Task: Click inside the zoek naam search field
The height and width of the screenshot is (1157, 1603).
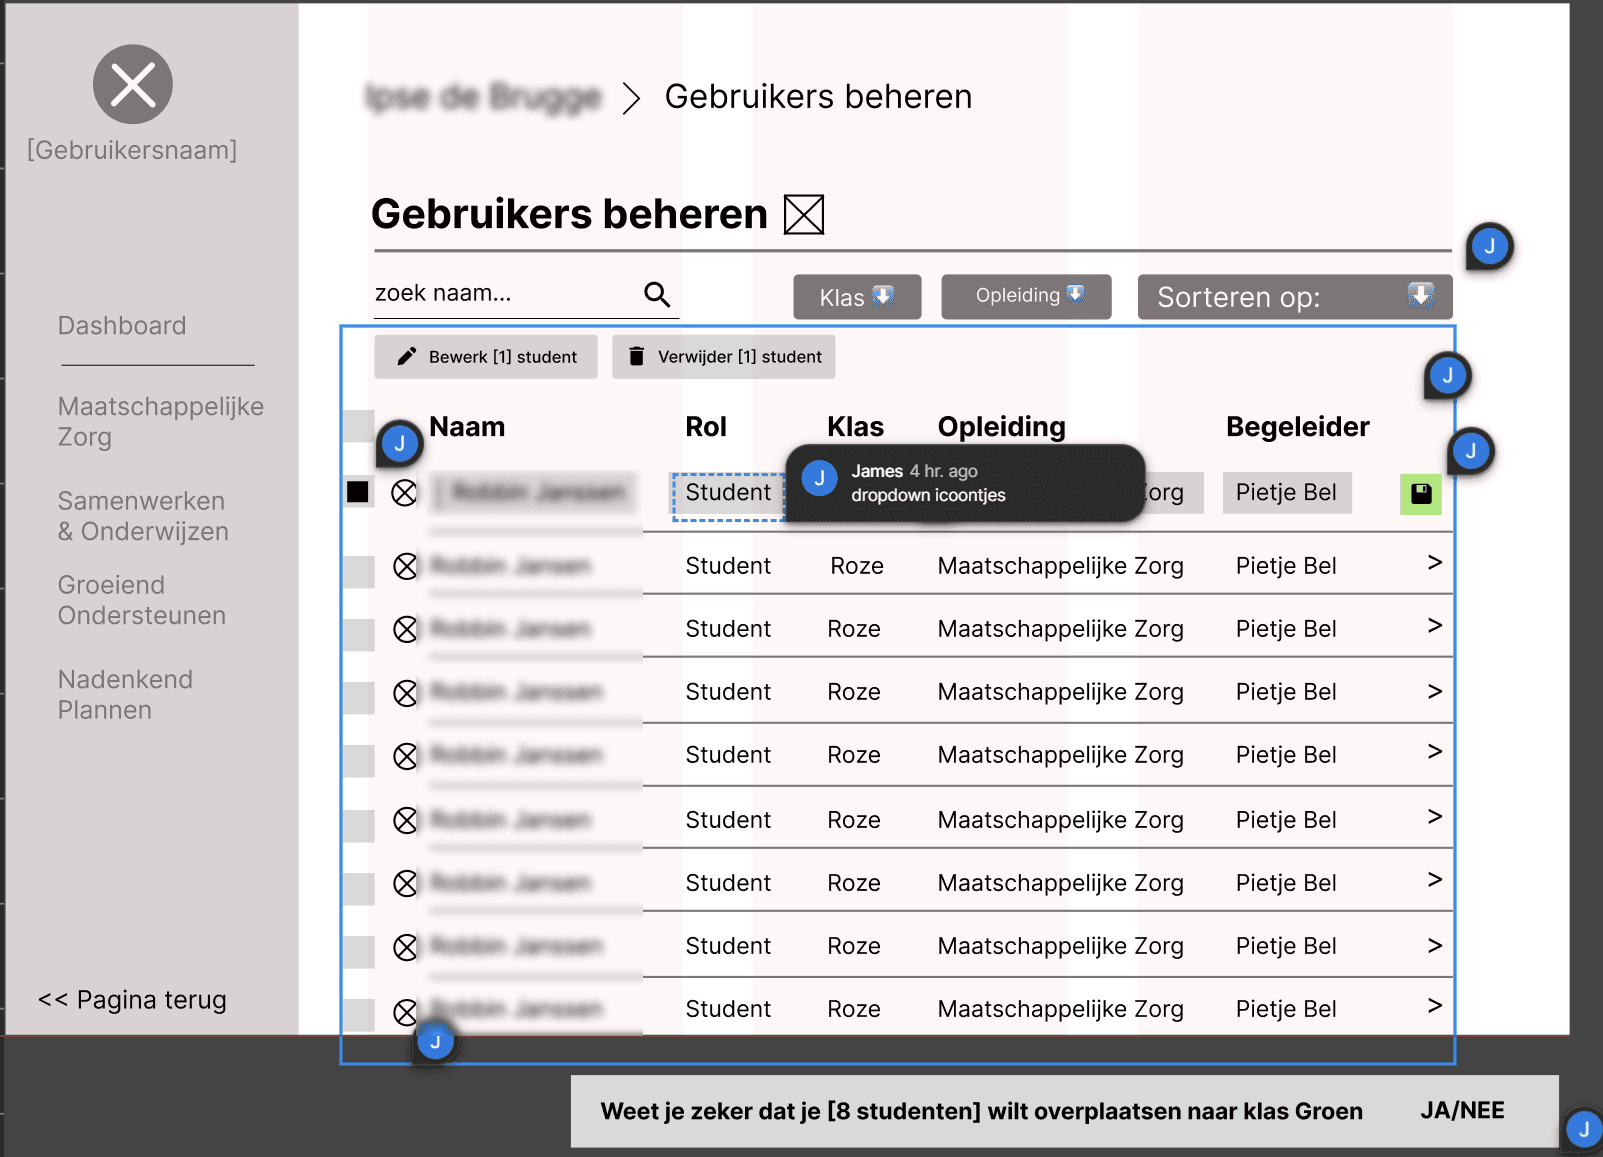Action: [480, 293]
